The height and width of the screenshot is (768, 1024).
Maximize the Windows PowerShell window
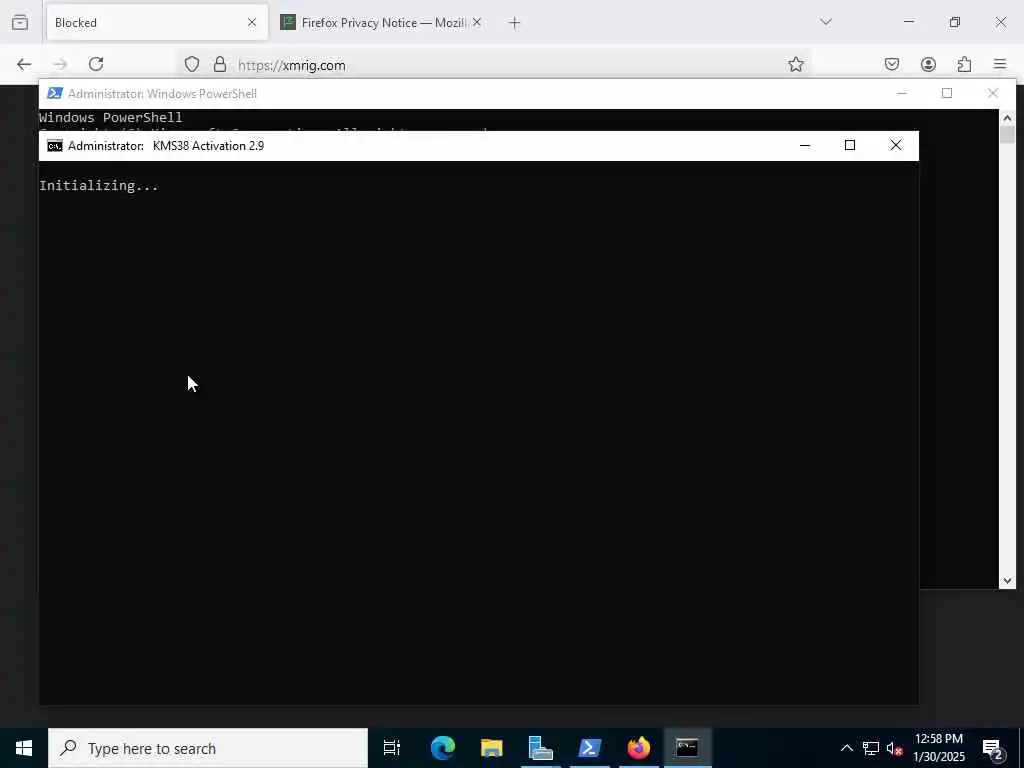[x=947, y=93]
